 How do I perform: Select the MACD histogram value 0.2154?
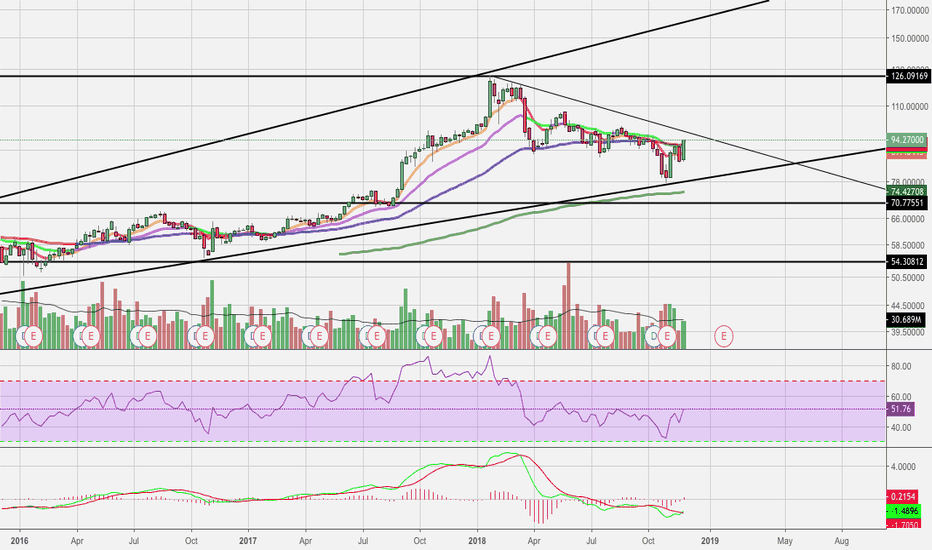tap(903, 496)
